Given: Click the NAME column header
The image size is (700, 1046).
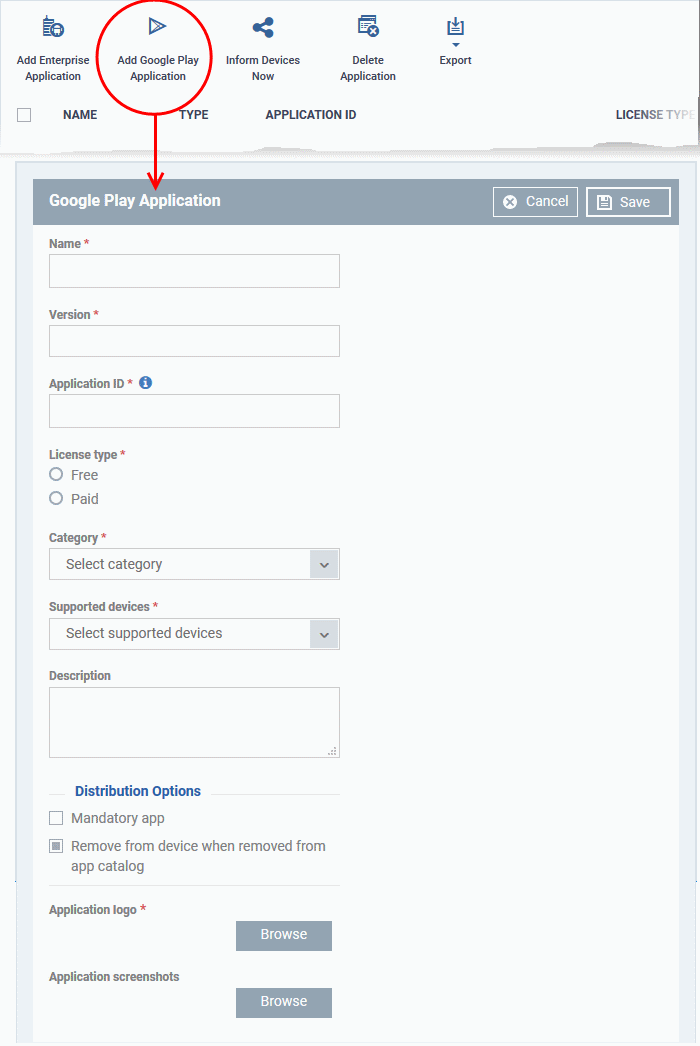Looking at the screenshot, I should click(80, 114).
